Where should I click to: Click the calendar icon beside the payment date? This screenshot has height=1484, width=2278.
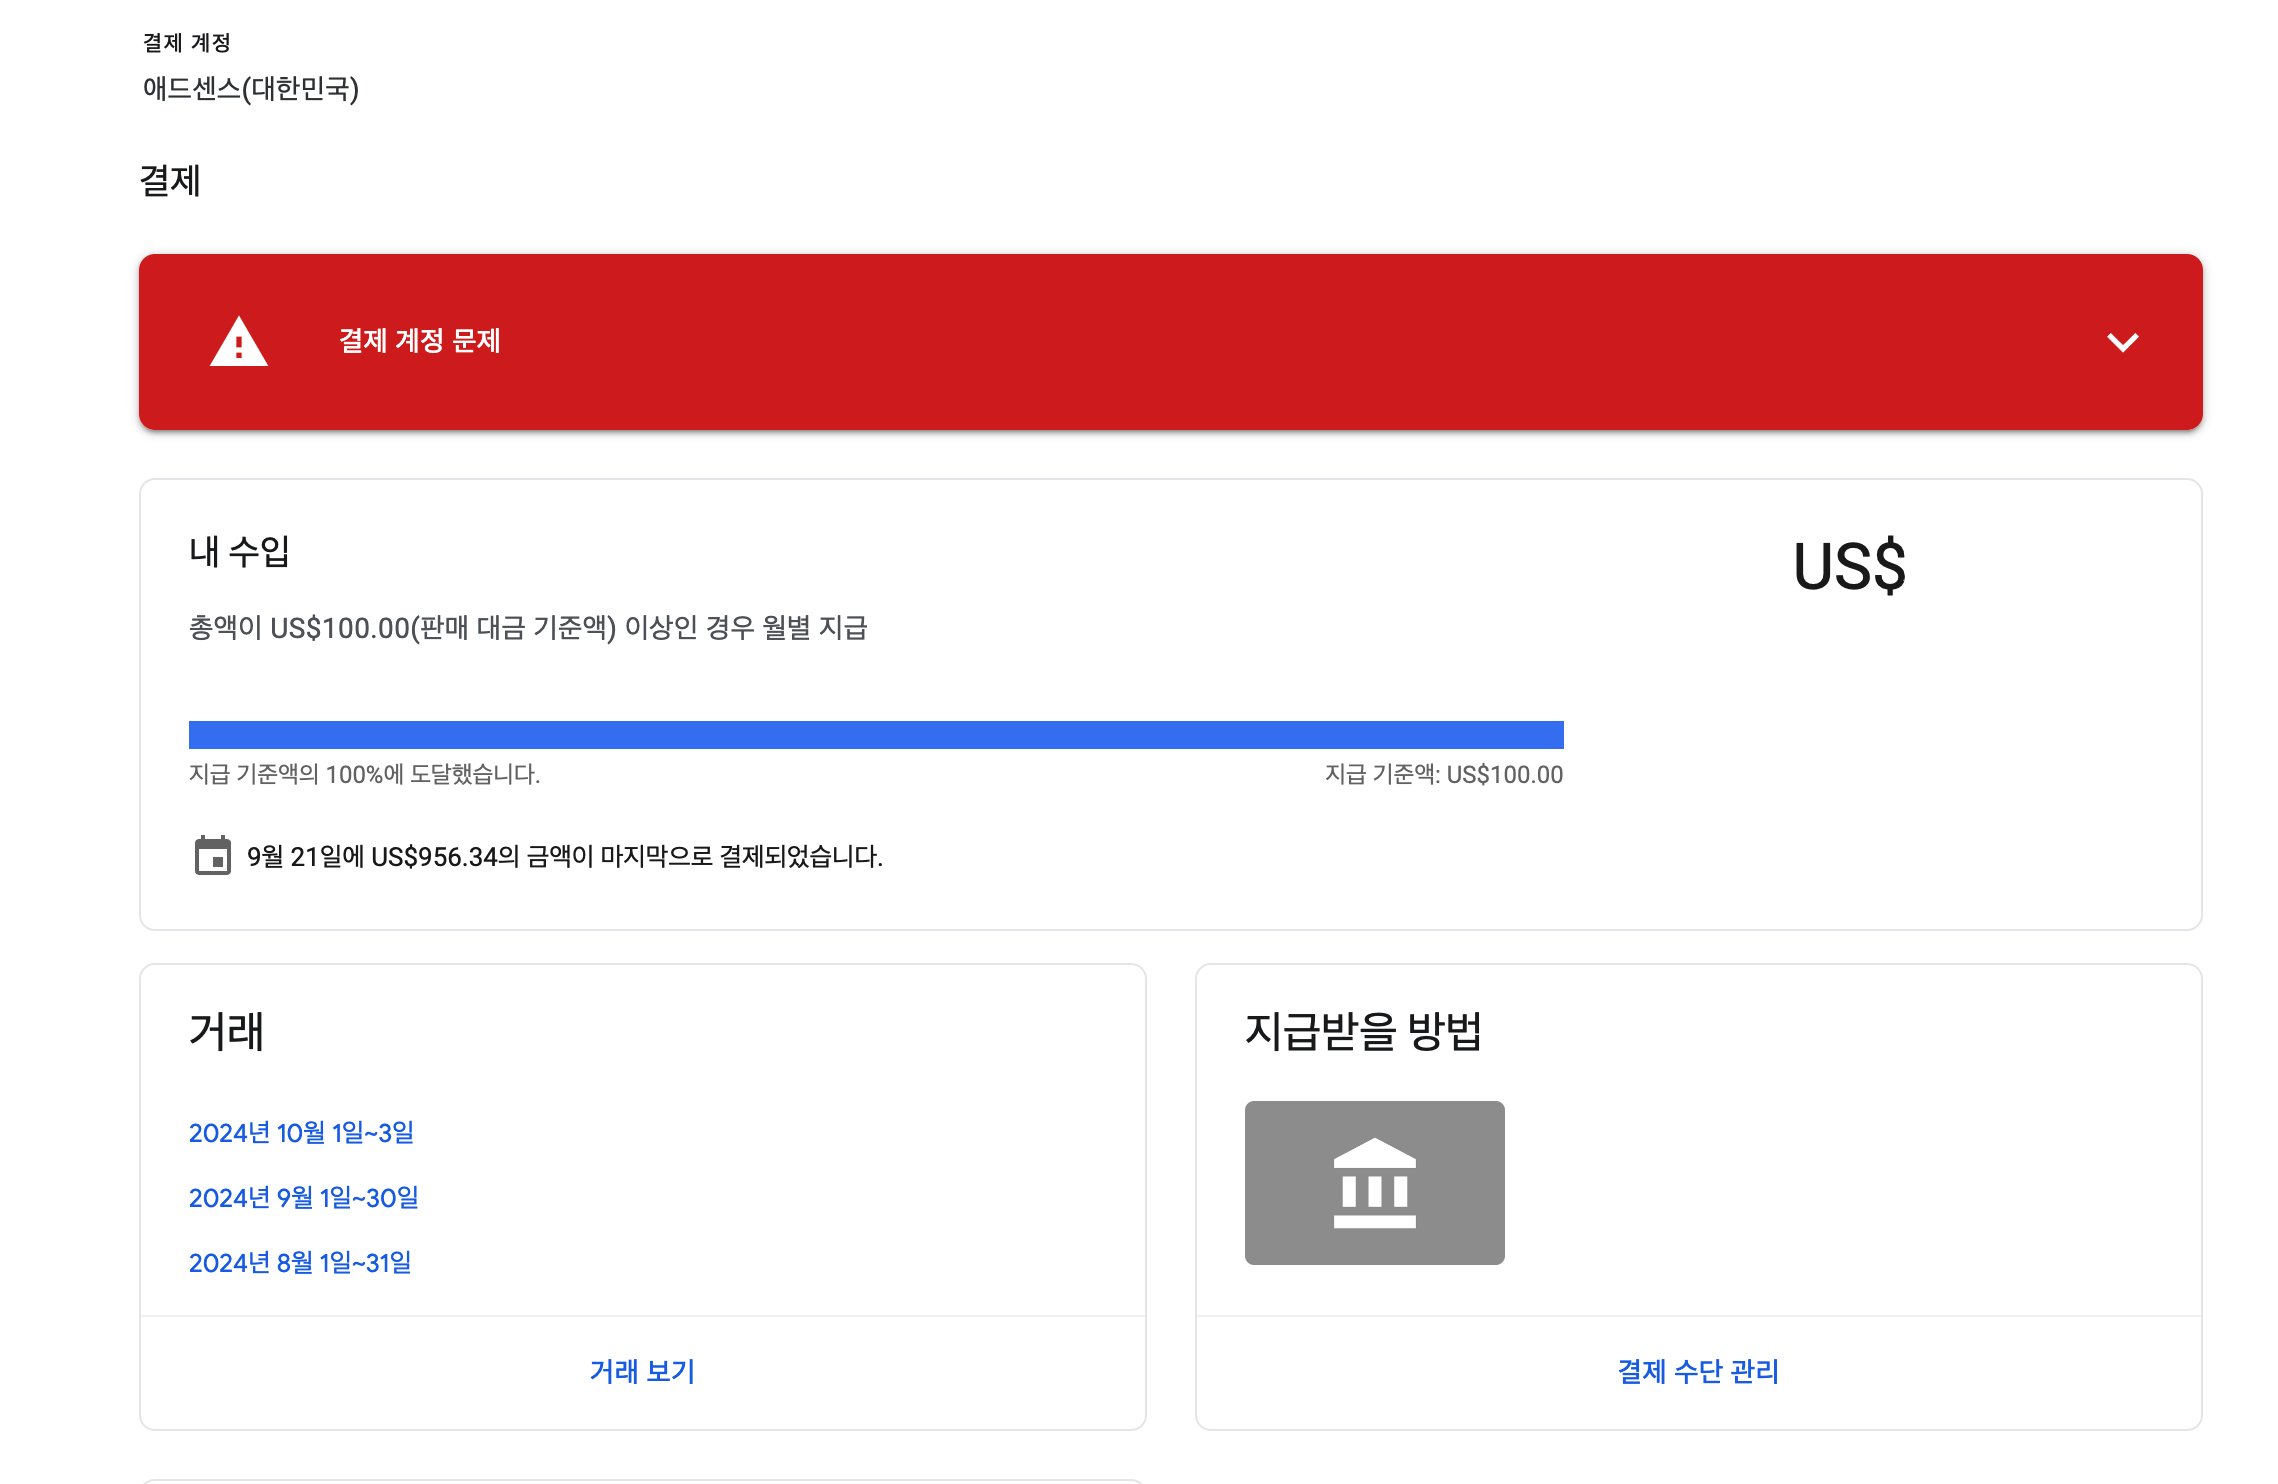click(x=212, y=855)
